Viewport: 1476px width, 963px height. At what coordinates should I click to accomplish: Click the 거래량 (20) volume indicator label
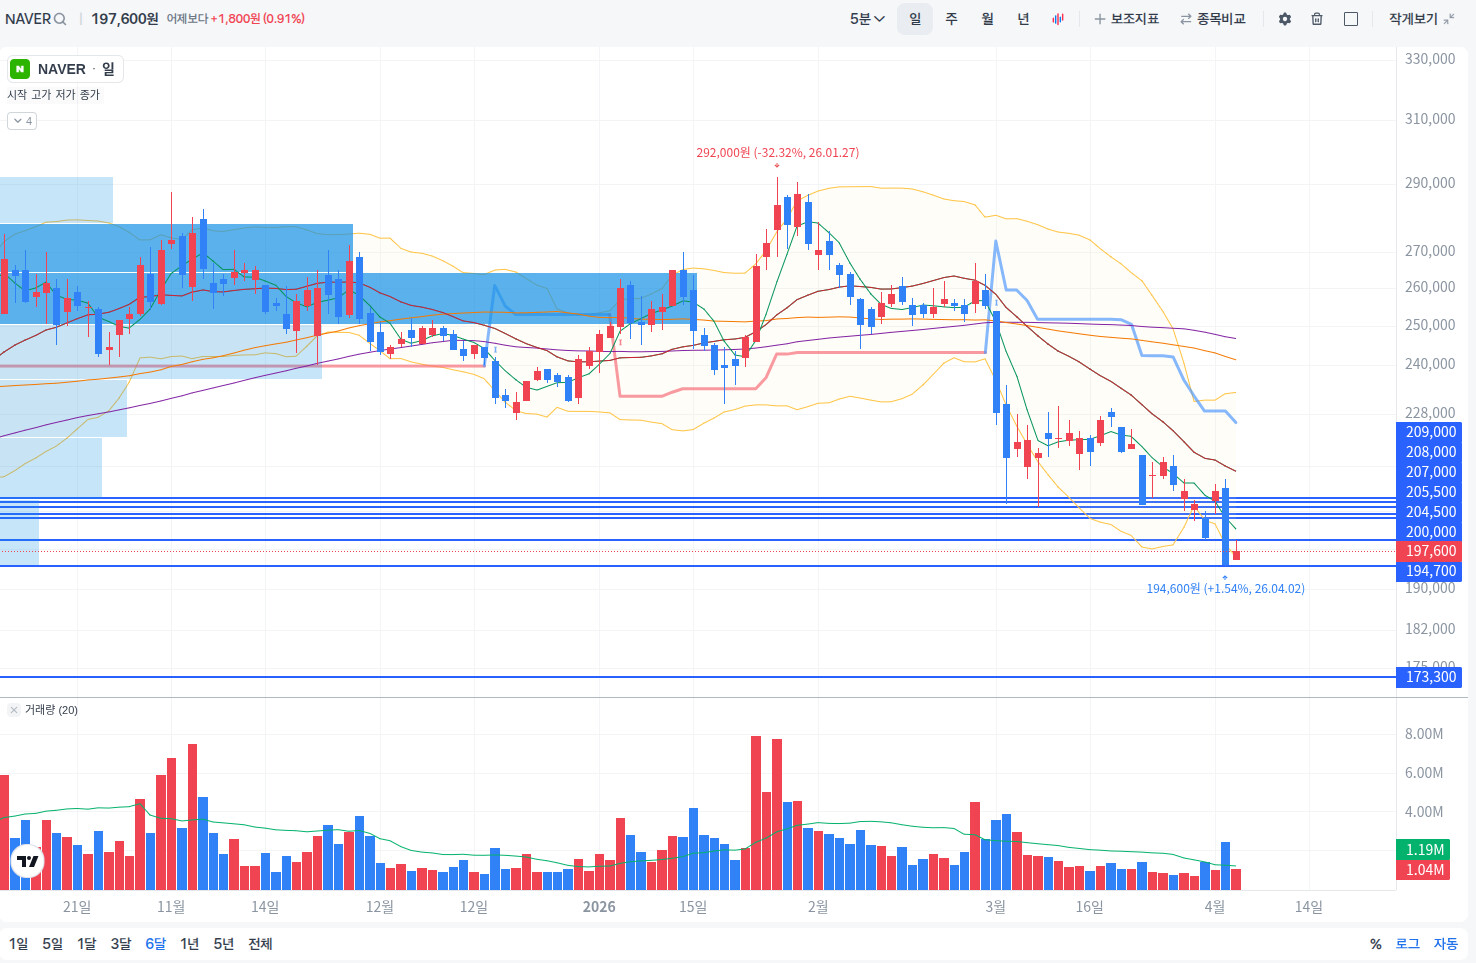point(51,710)
